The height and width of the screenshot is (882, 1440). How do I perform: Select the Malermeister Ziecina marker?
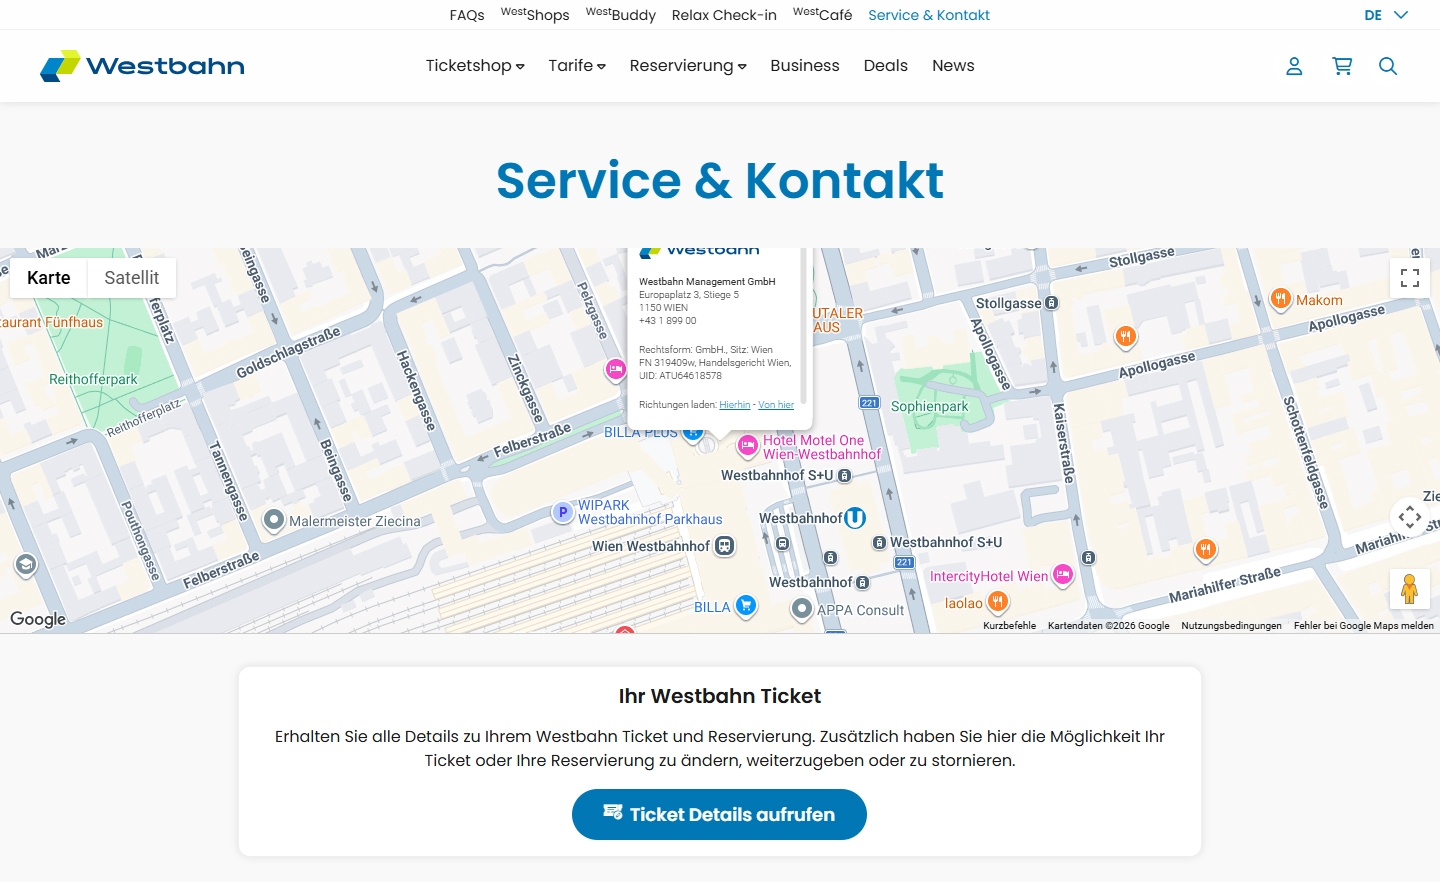[x=274, y=519]
